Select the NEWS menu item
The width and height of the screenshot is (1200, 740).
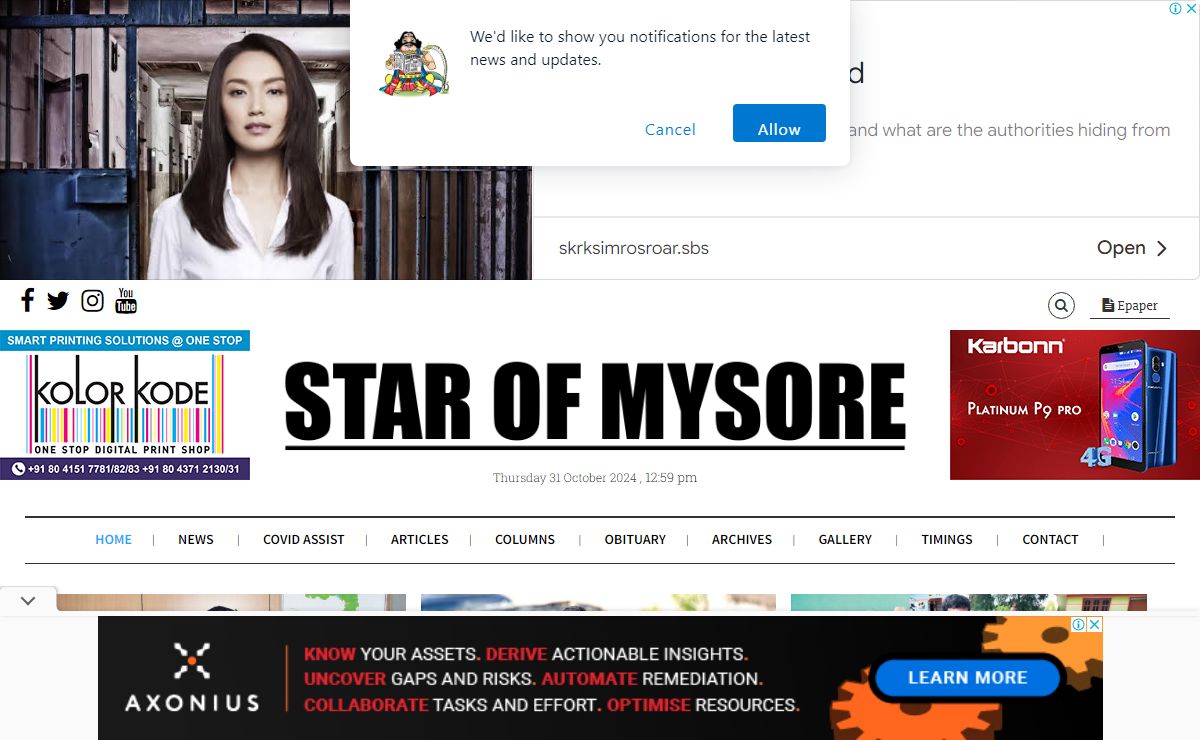(x=196, y=539)
